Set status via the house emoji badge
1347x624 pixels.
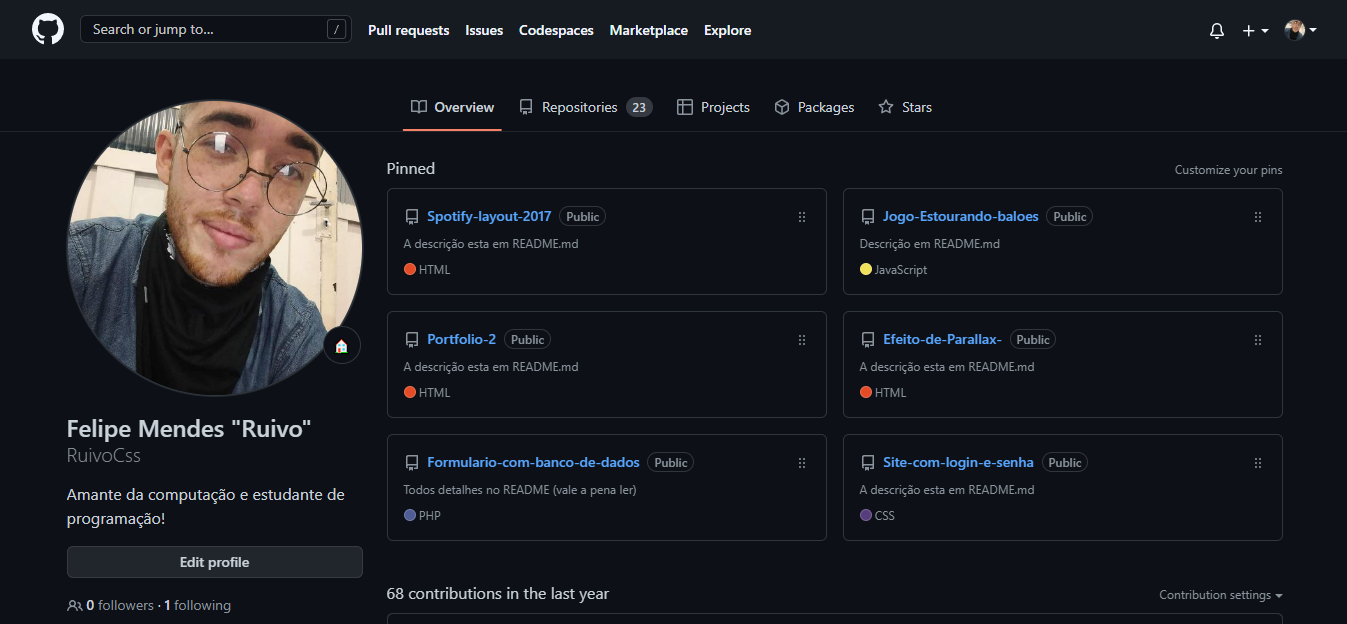(x=342, y=346)
